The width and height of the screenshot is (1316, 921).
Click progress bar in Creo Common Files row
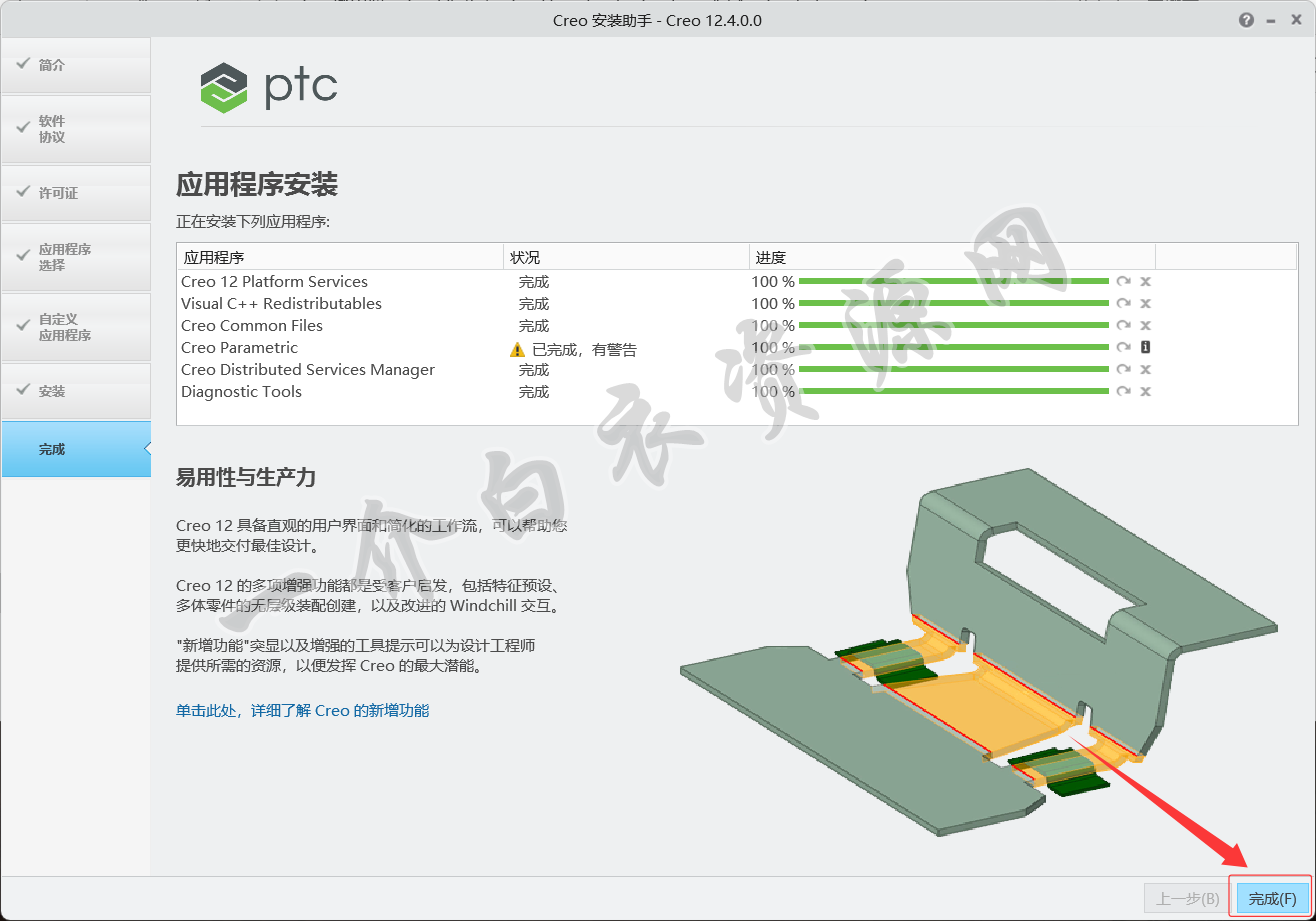coord(954,326)
